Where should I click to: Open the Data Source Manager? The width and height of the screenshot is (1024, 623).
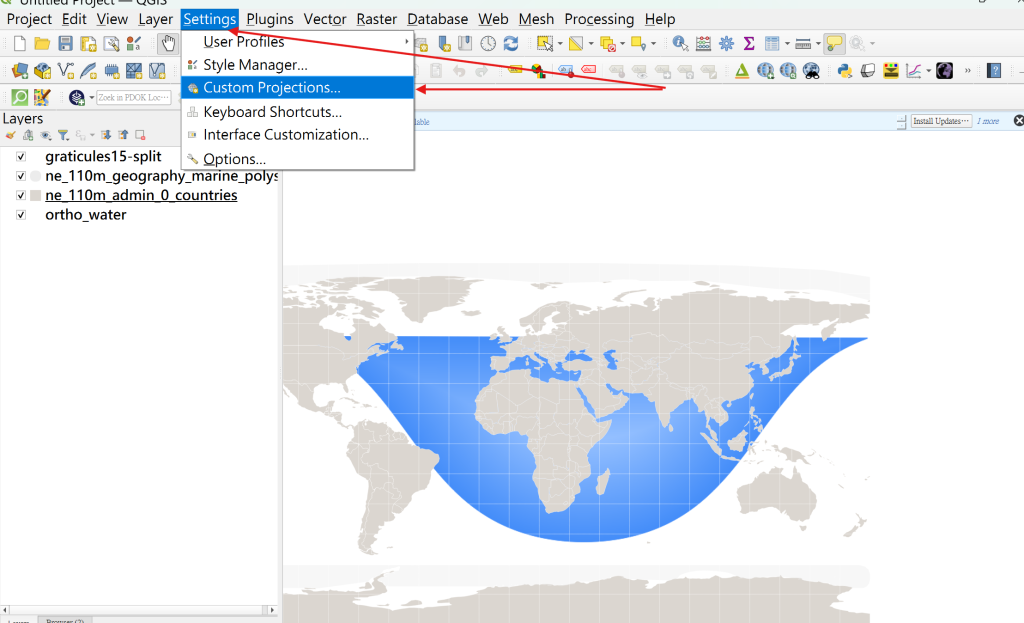coord(20,71)
